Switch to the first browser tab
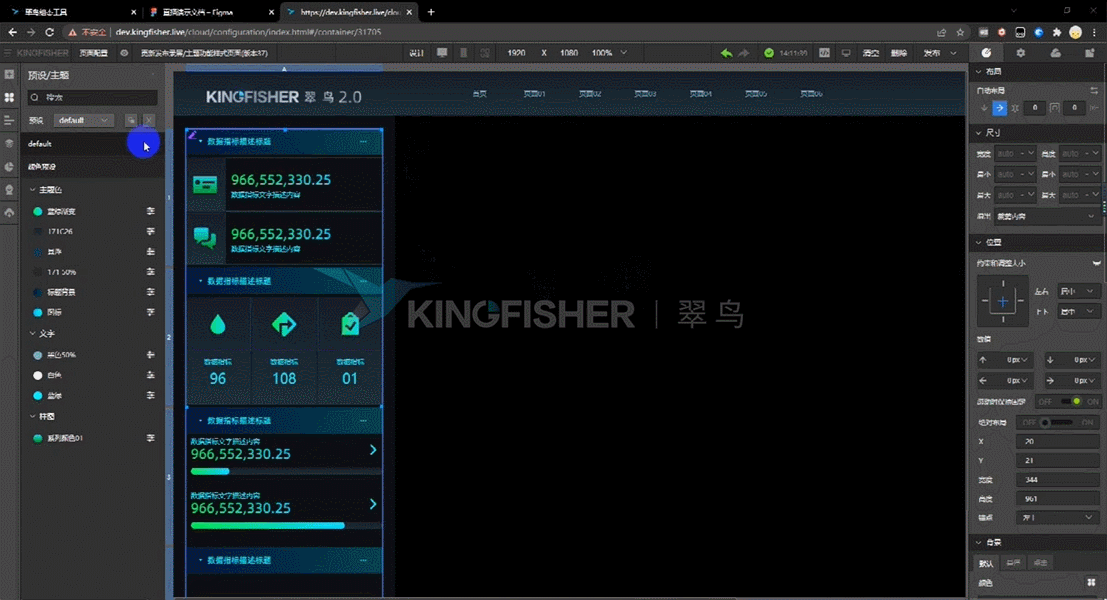 pos(73,12)
